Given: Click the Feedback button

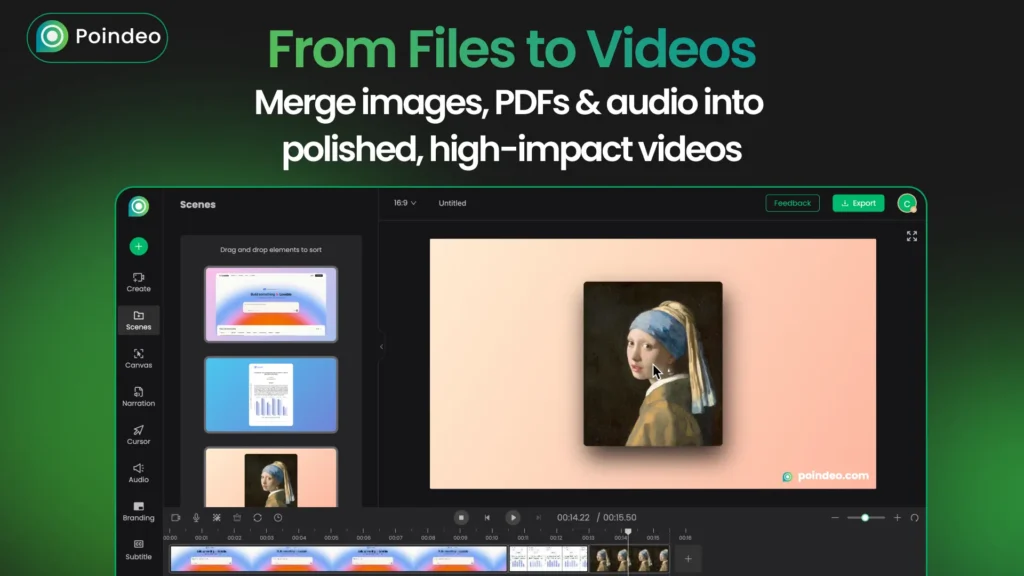Looking at the screenshot, I should pyautogui.click(x=792, y=203).
